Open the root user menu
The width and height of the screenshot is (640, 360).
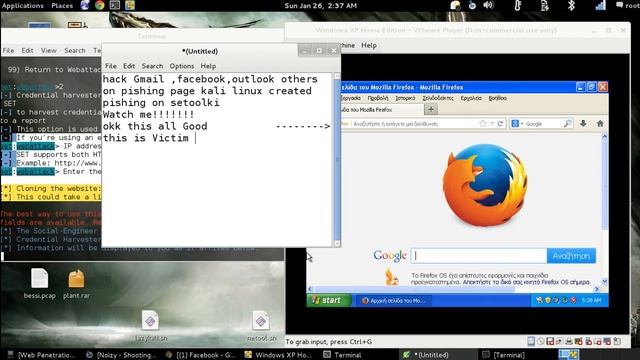[628, 5]
